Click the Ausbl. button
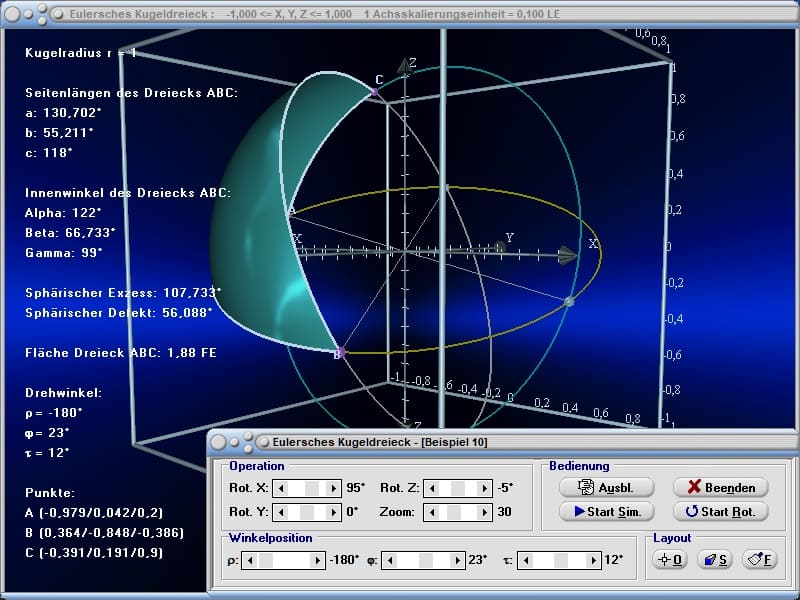 606,487
